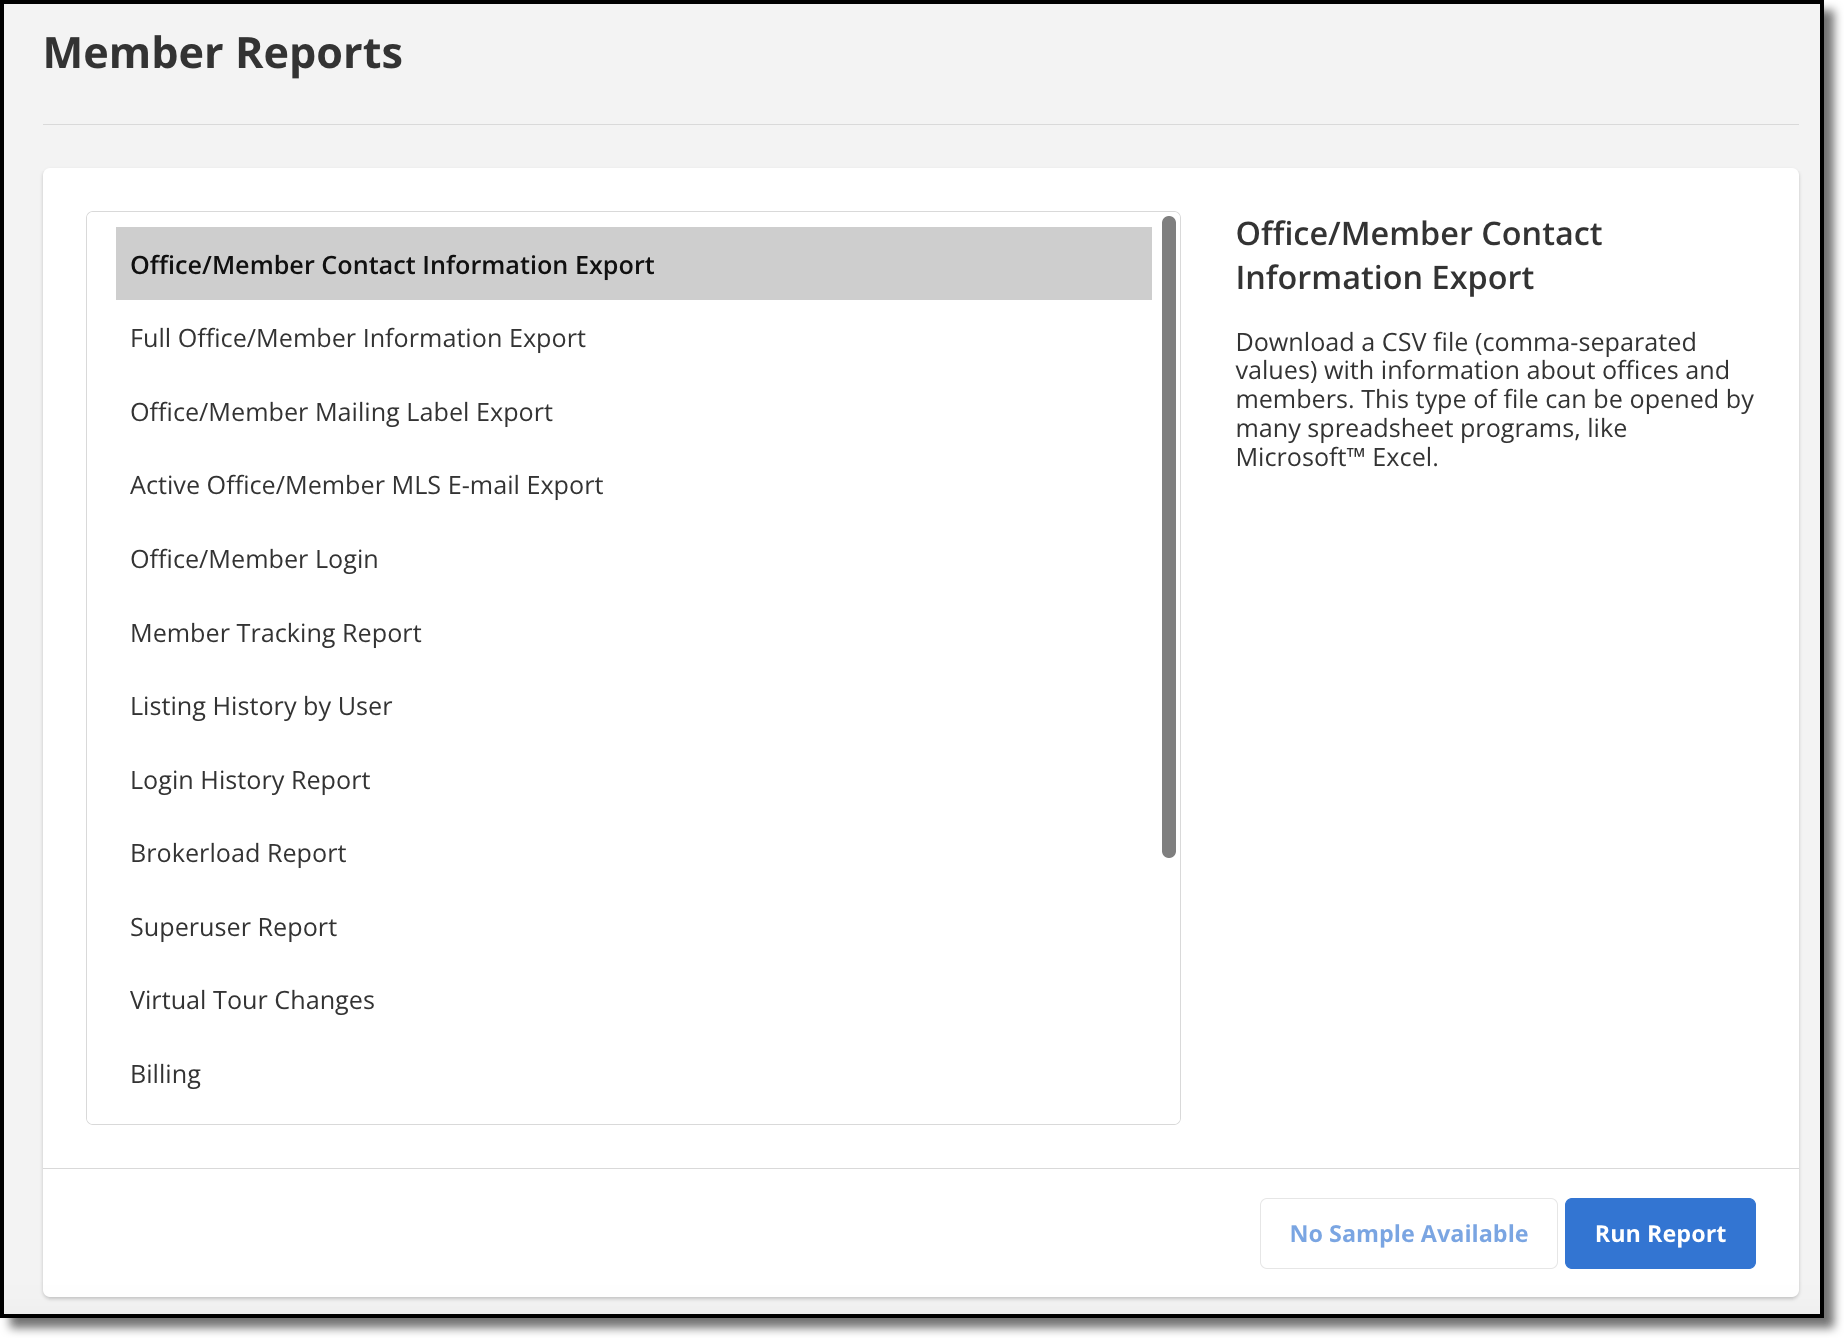Click the report list scrollbar thumb
This screenshot has width=1844, height=1338.
tap(1168, 537)
